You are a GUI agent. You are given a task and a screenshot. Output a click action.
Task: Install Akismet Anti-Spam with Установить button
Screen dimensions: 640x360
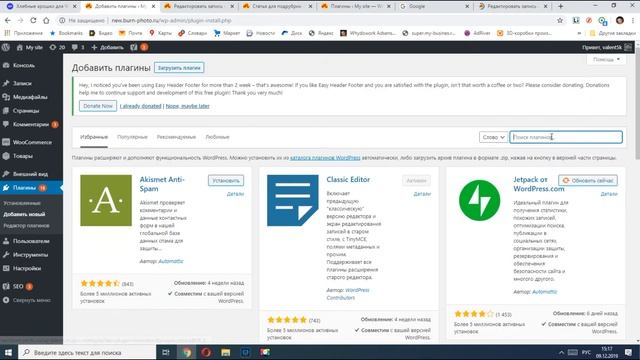click(226, 180)
